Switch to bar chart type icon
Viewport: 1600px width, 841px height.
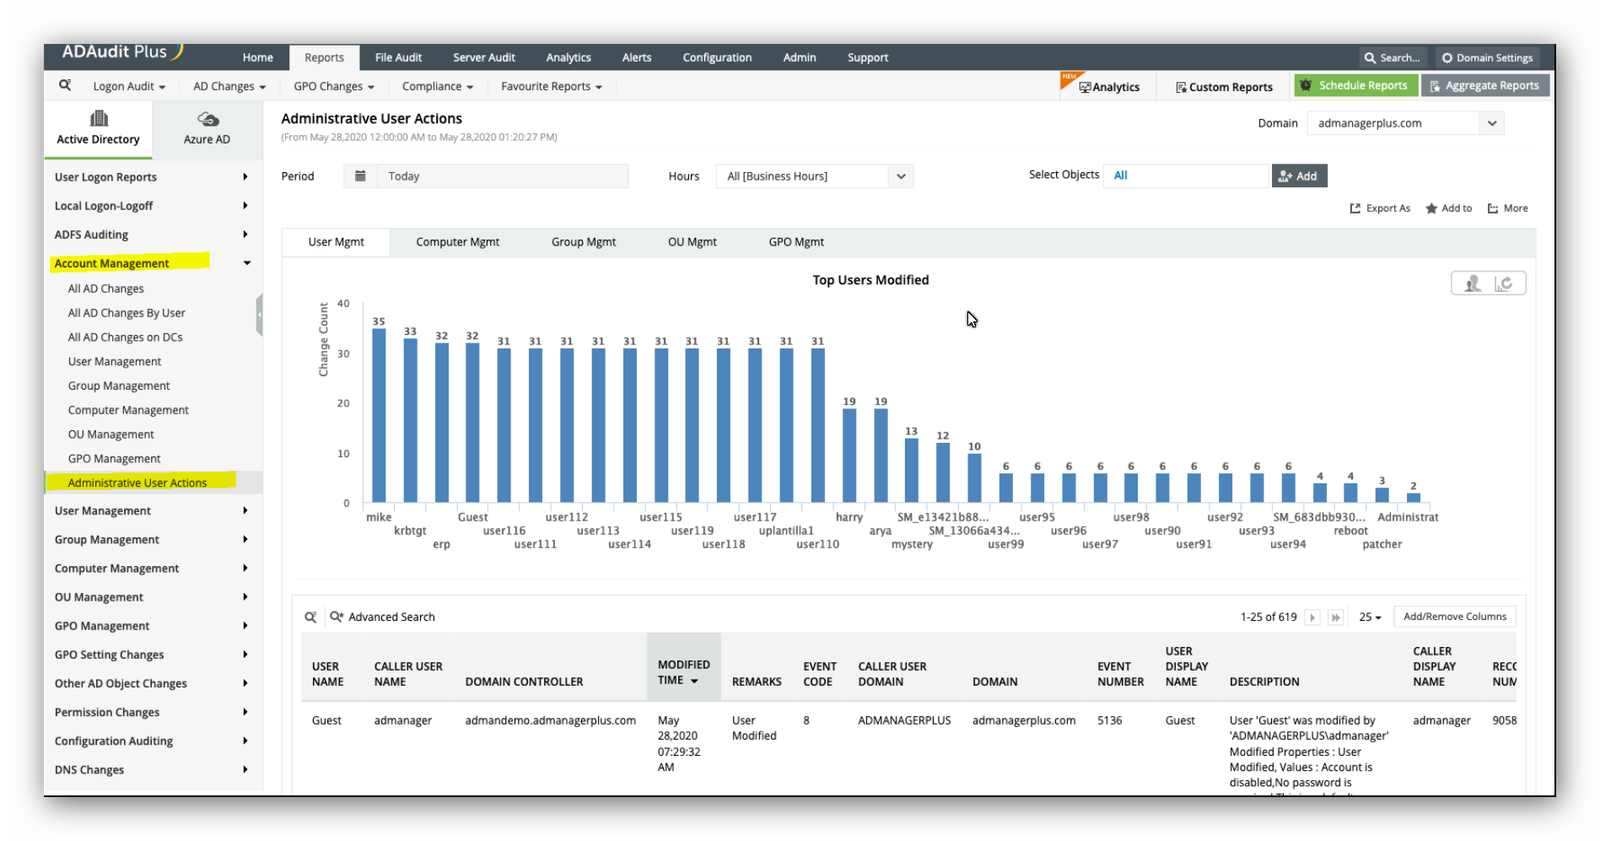[1503, 284]
